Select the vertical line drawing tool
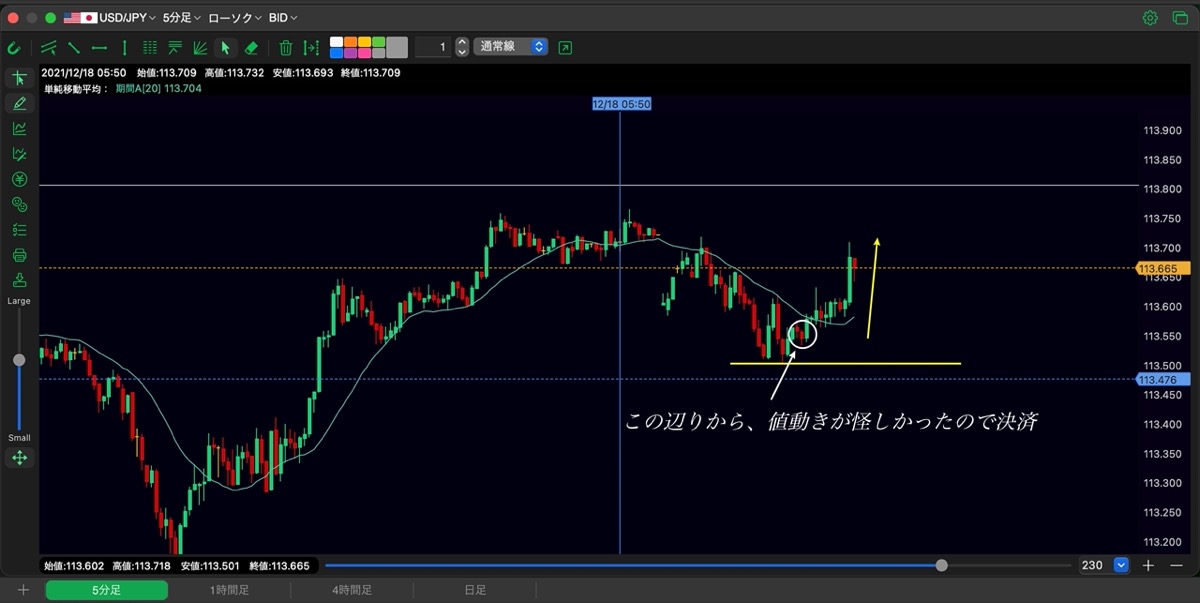Viewport: 1200px width, 603px height. pos(124,47)
